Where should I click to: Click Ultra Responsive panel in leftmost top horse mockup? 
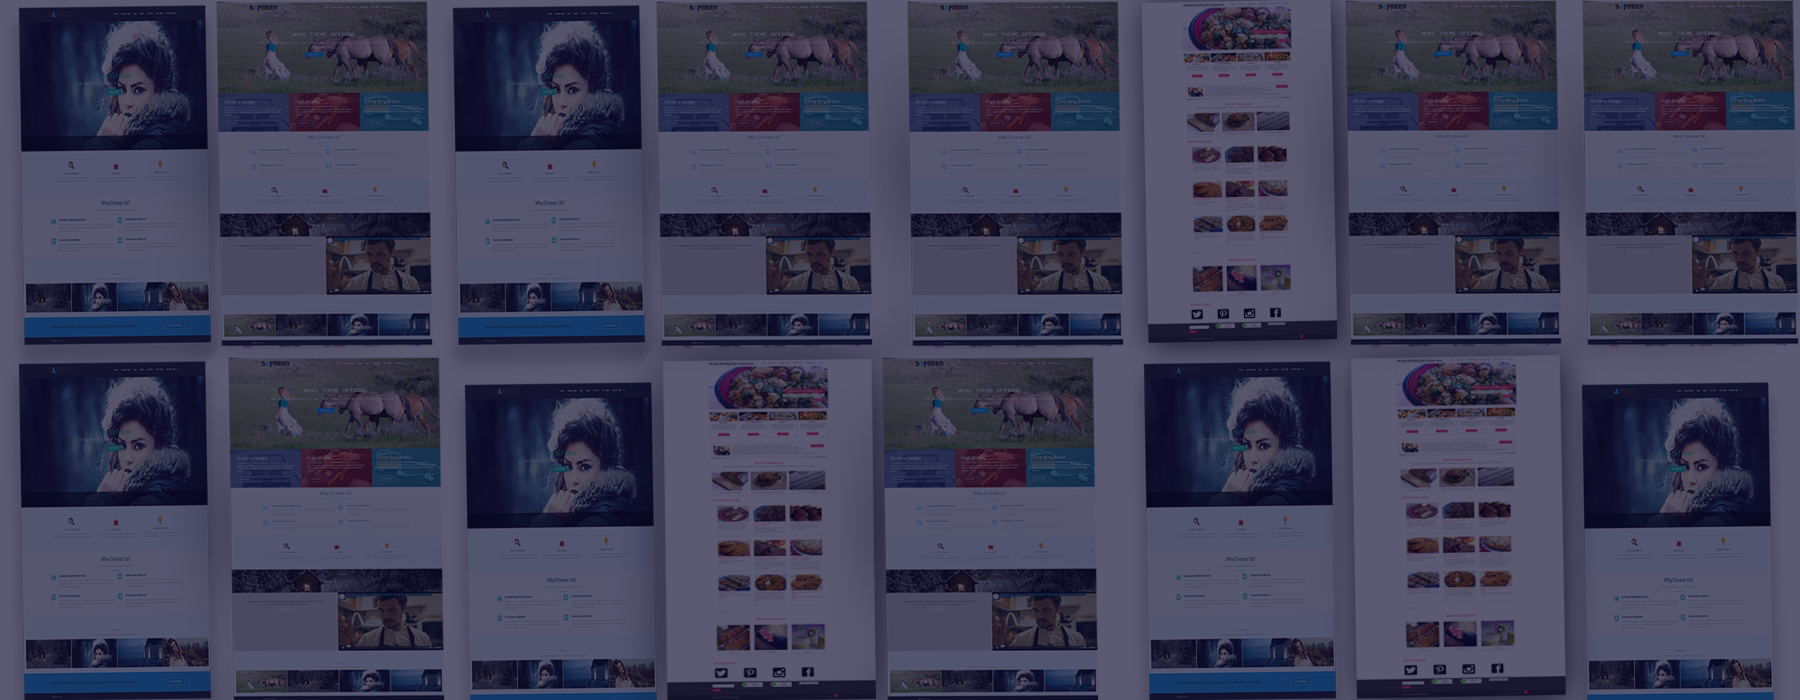tap(394, 111)
